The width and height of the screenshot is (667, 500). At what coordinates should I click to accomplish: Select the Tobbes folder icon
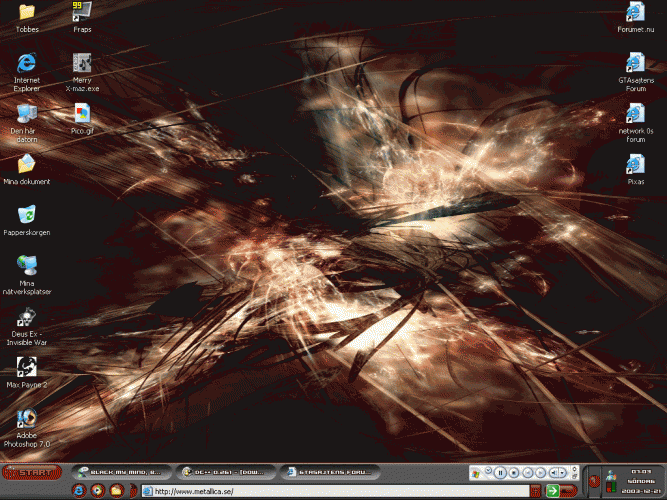(27, 12)
